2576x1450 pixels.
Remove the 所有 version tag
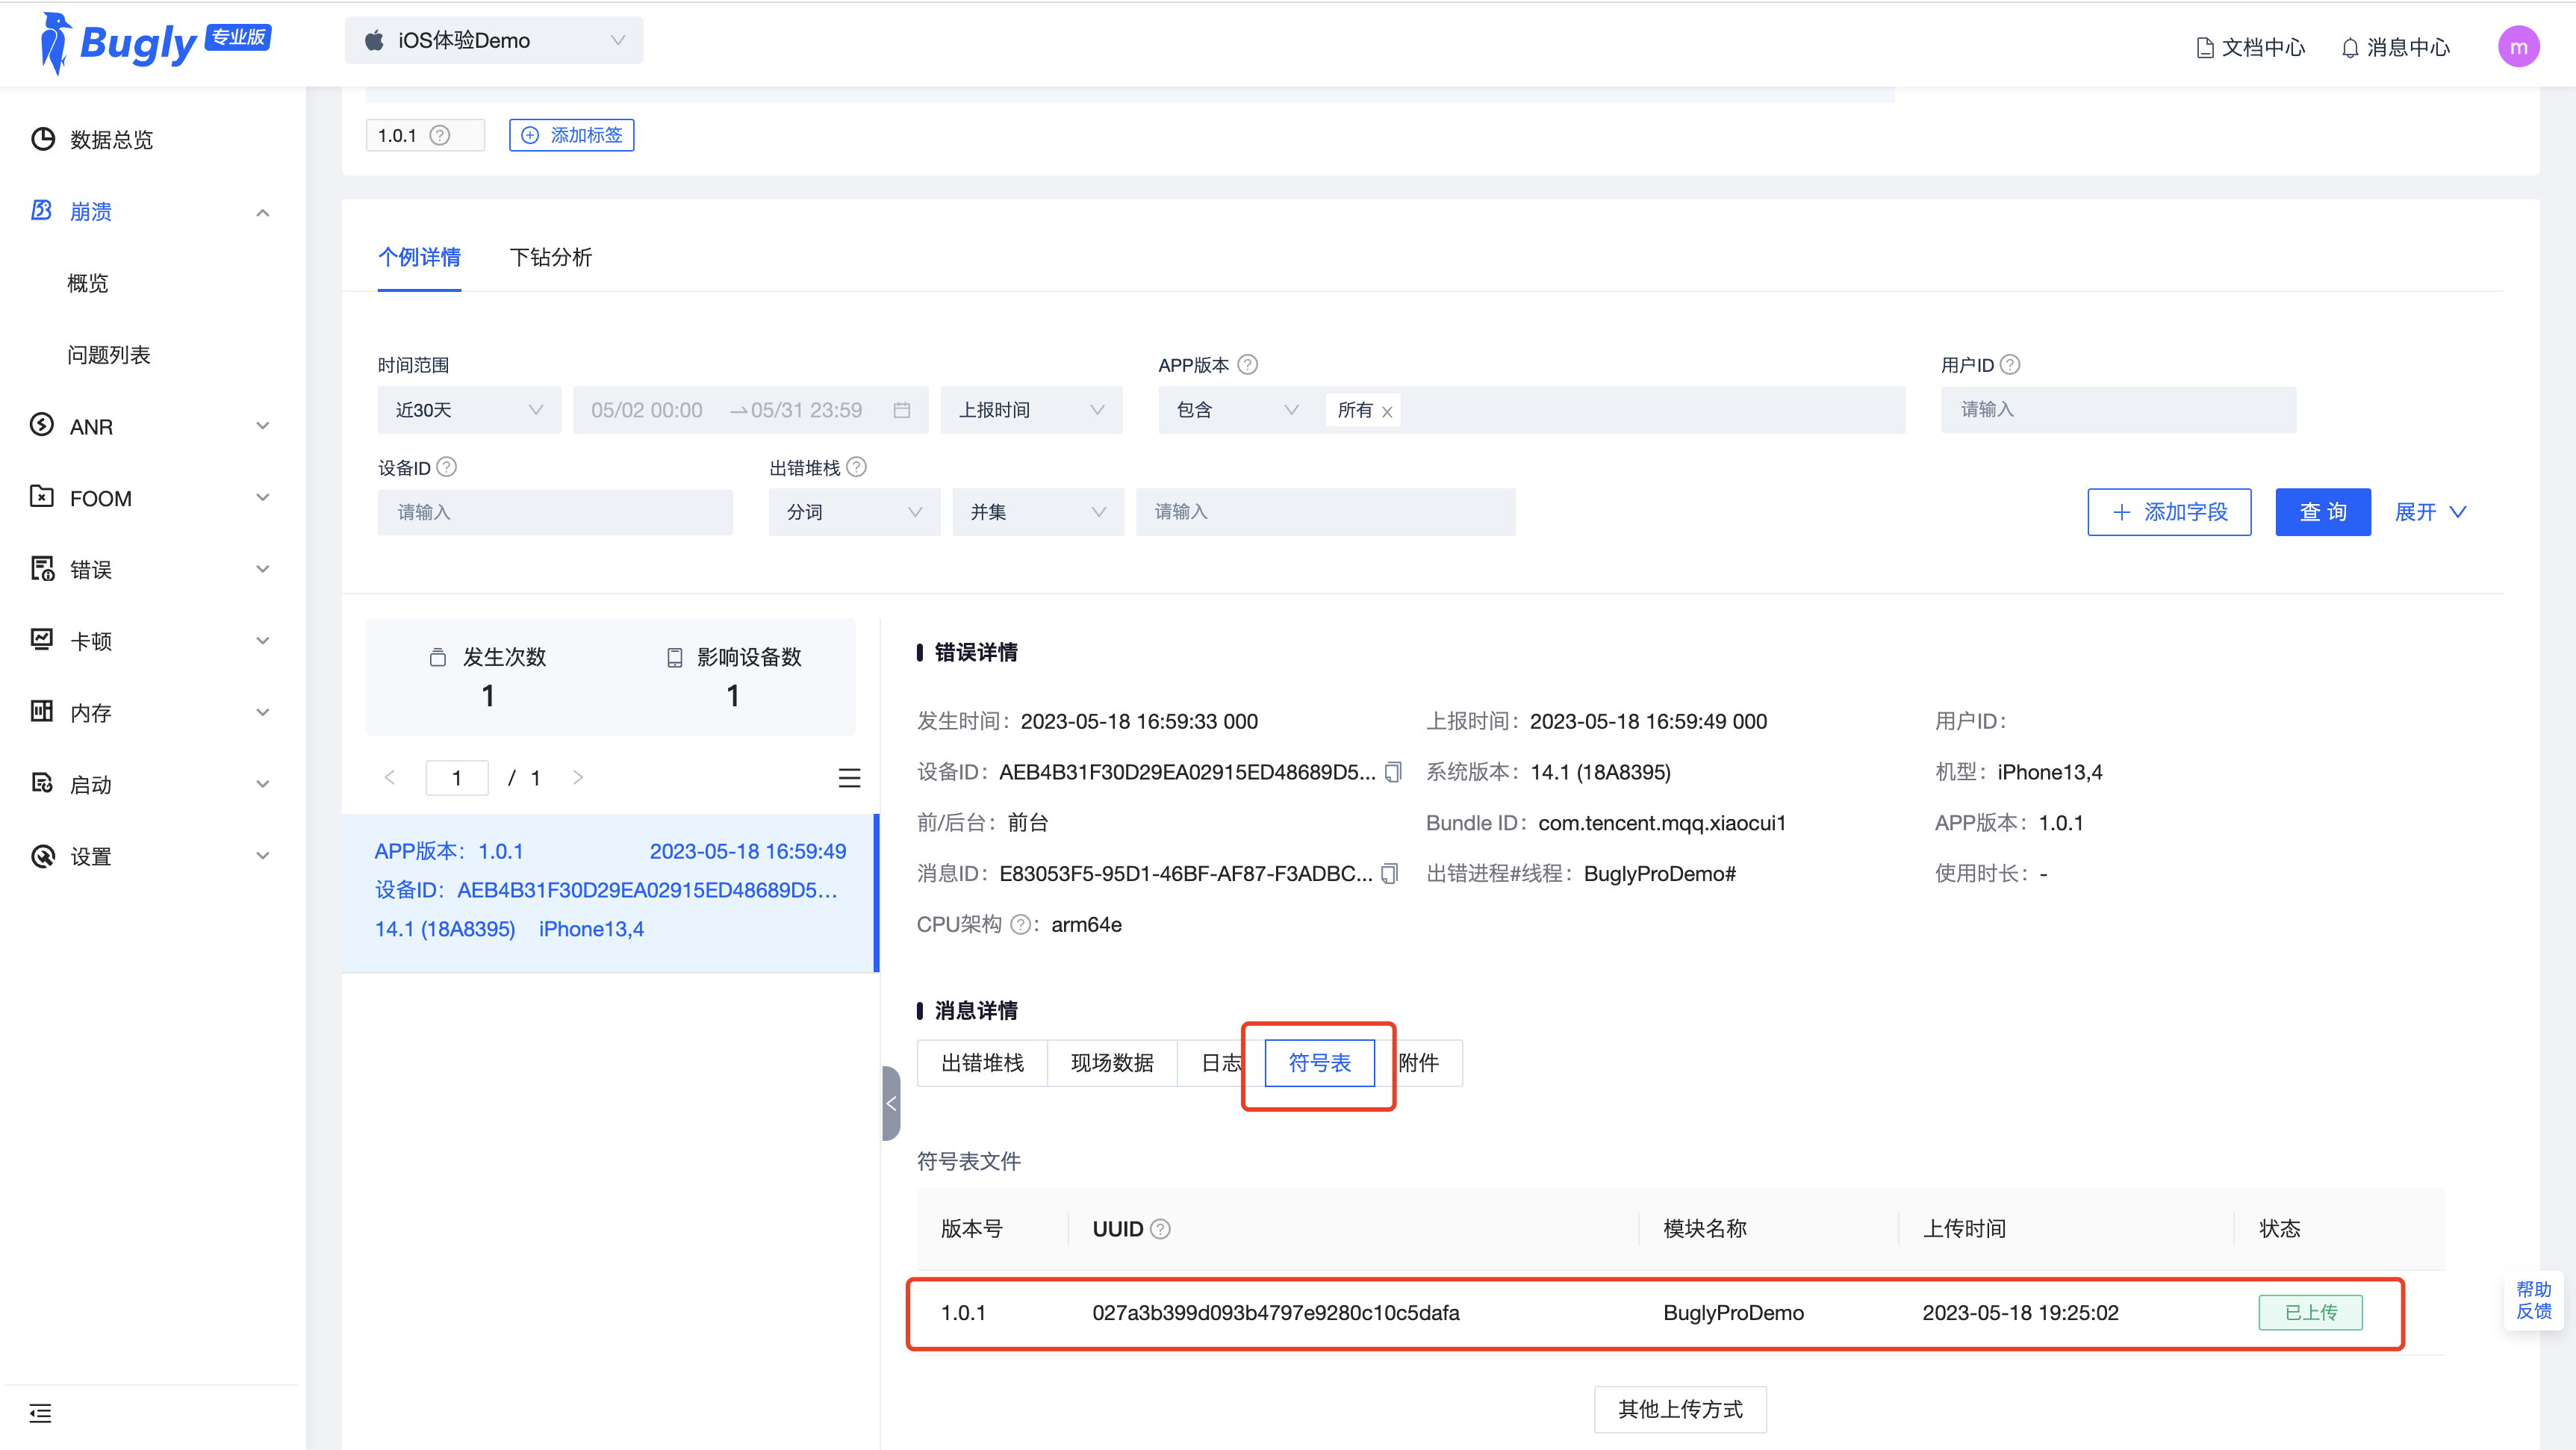coord(1387,412)
